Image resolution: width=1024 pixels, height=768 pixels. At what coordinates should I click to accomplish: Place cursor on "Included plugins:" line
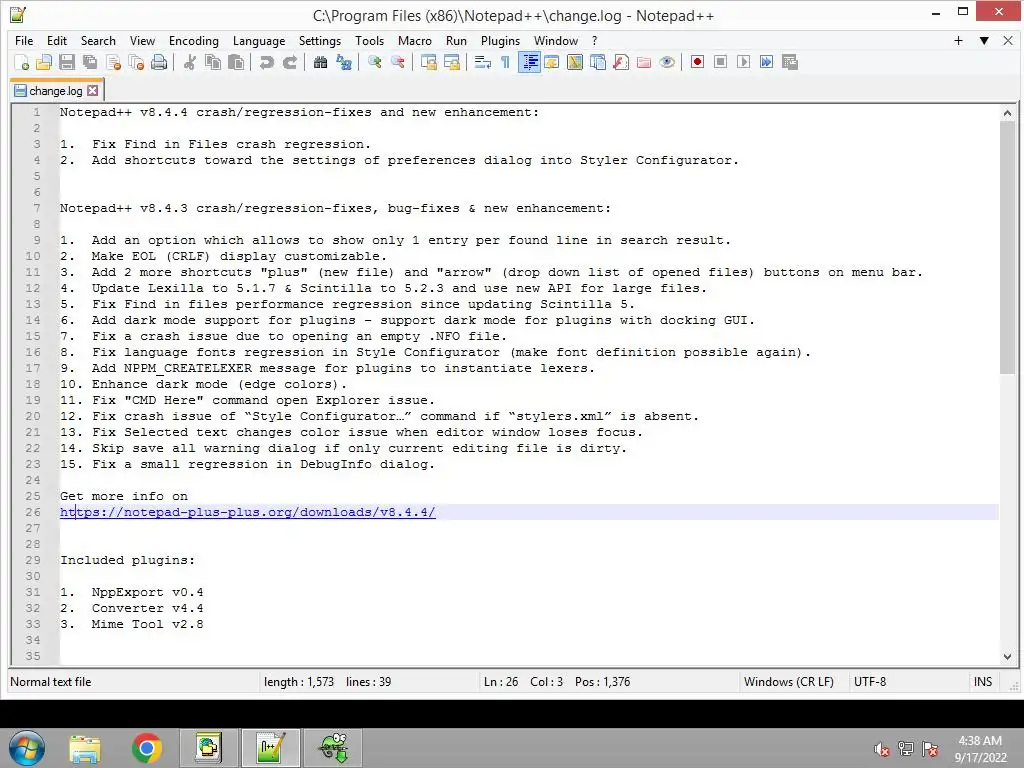[x=127, y=560]
